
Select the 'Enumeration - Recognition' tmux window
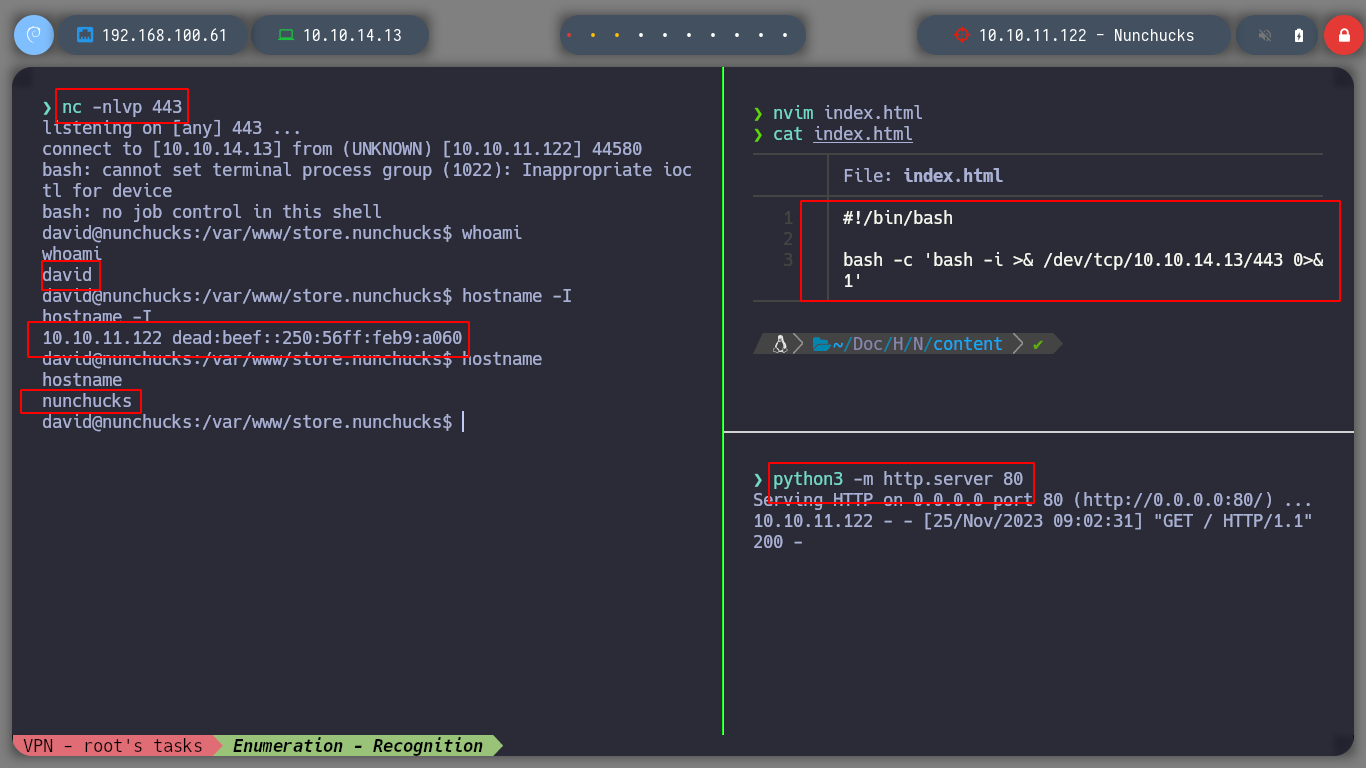pos(358,745)
